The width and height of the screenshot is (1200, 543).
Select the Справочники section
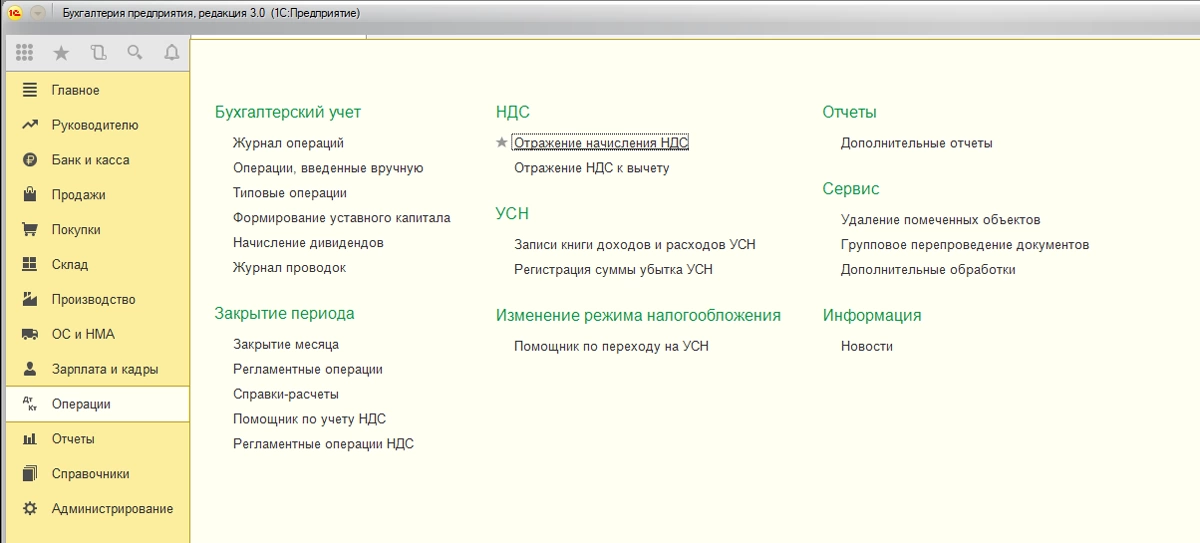(90, 474)
